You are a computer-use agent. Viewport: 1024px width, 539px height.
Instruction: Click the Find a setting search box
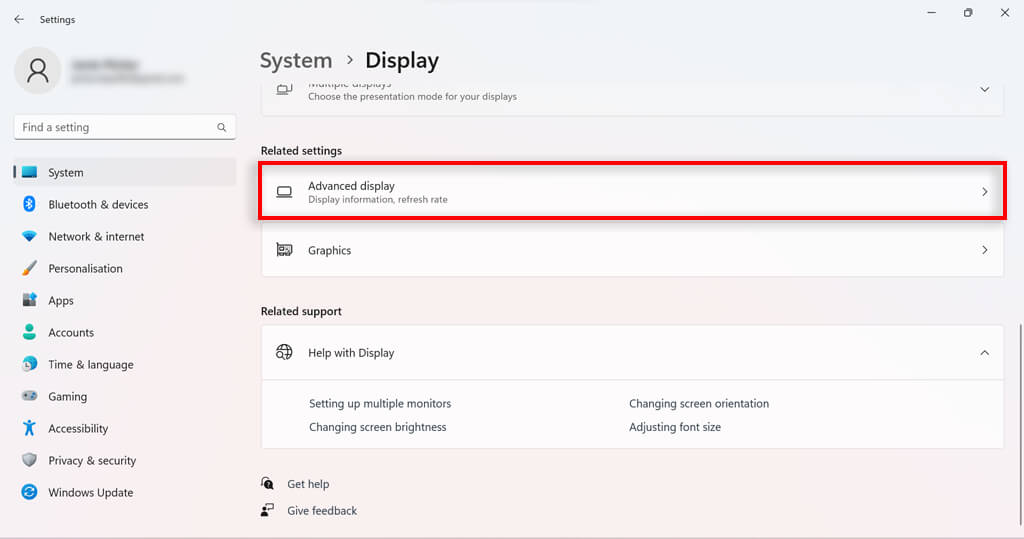coord(115,127)
